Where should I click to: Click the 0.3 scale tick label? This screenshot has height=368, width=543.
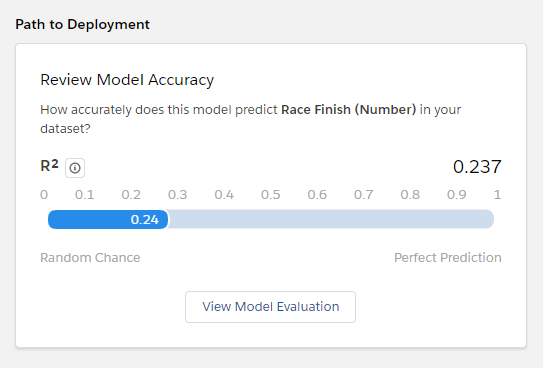pyautogui.click(x=177, y=195)
